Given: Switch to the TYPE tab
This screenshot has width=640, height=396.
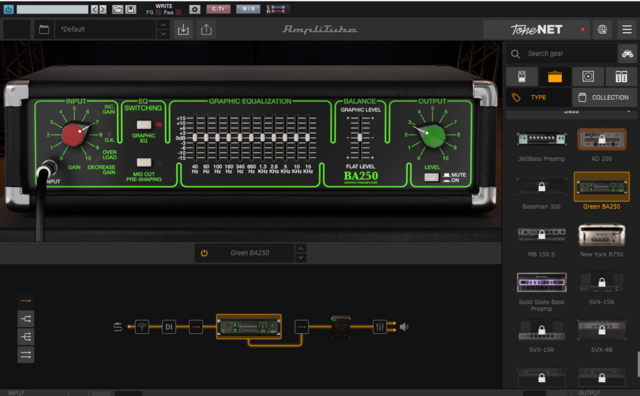Looking at the screenshot, I should [538, 98].
